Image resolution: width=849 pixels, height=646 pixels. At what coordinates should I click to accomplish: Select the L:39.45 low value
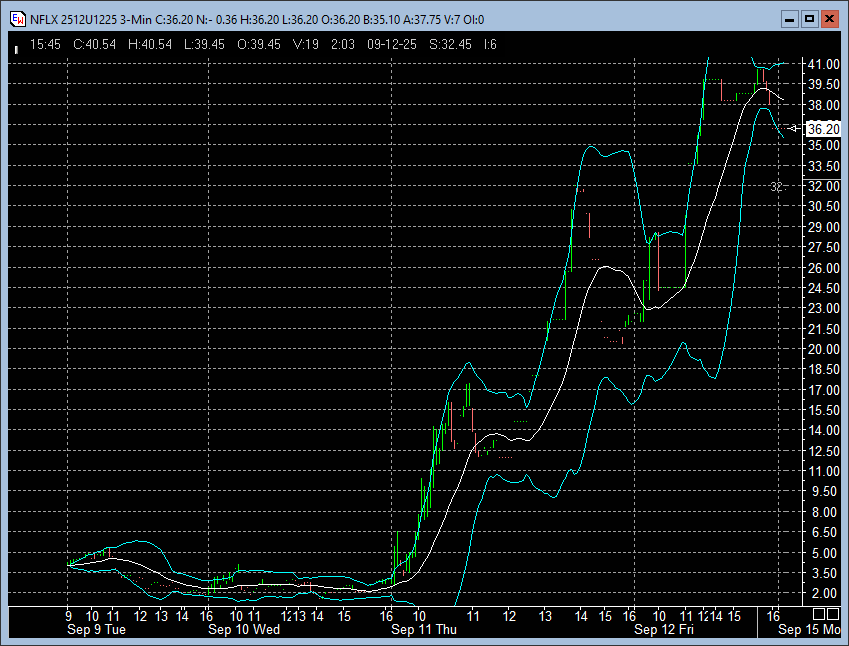point(204,44)
